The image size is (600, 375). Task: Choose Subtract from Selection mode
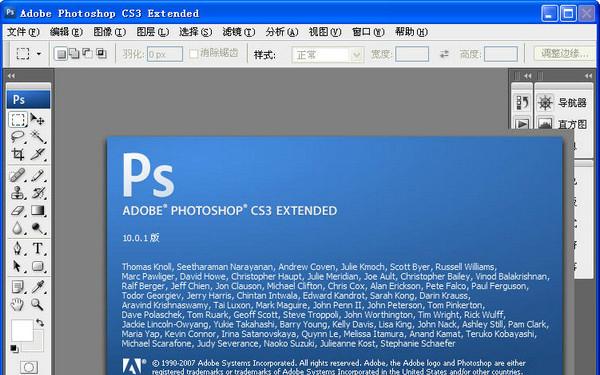click(88, 54)
